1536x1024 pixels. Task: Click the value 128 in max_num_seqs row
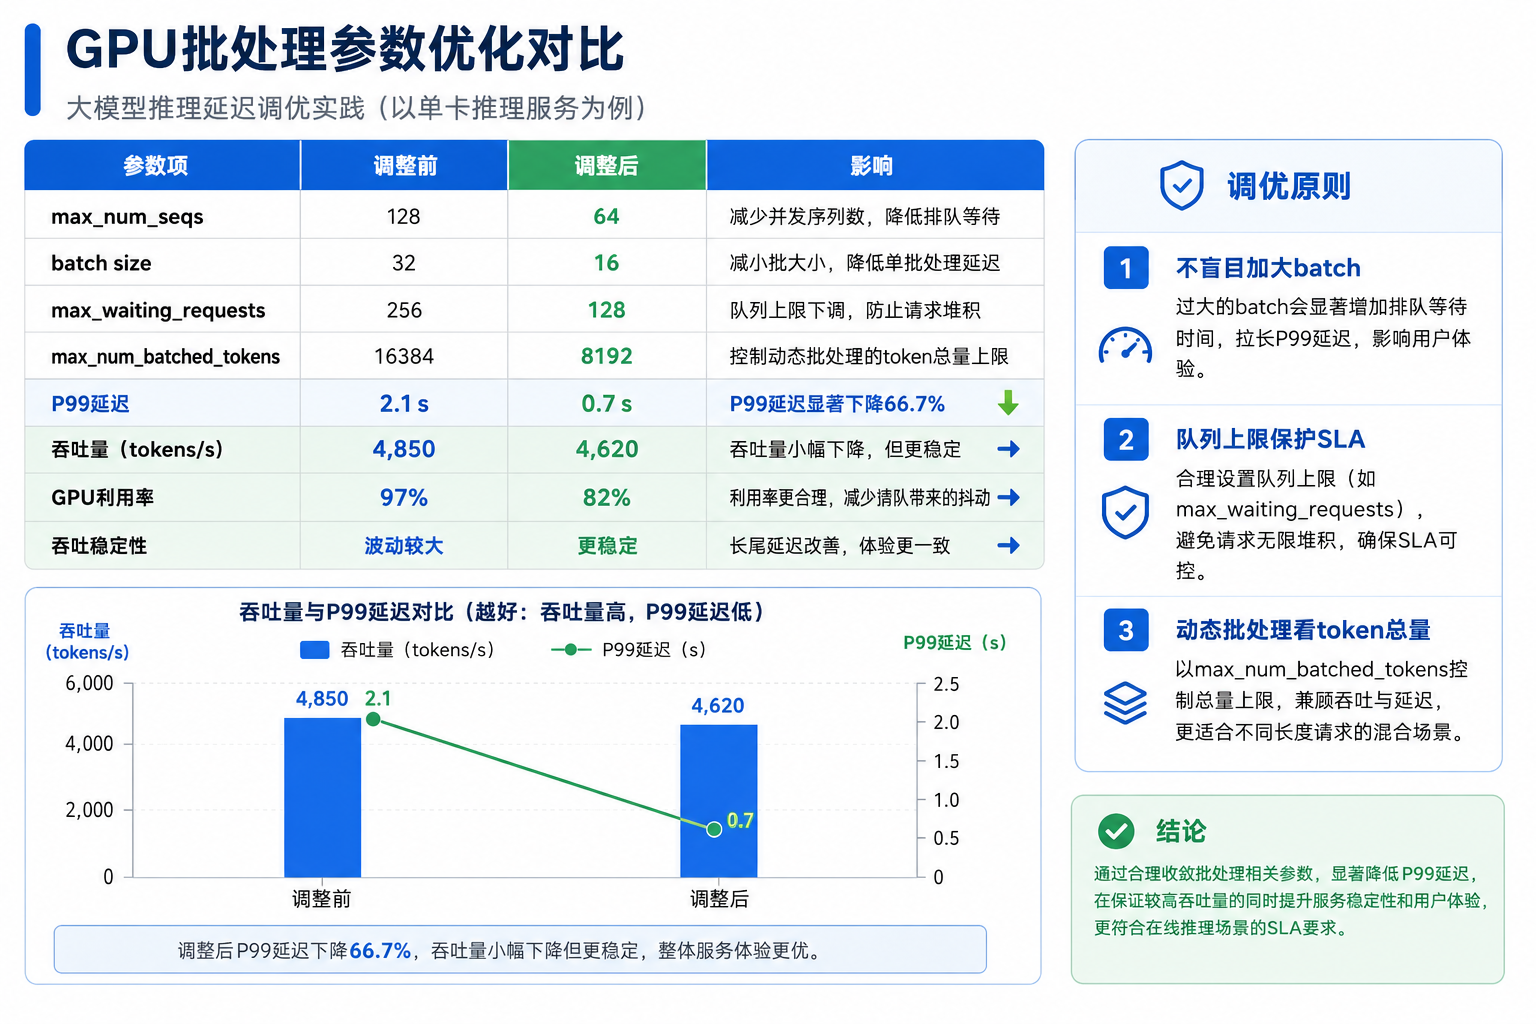404,217
